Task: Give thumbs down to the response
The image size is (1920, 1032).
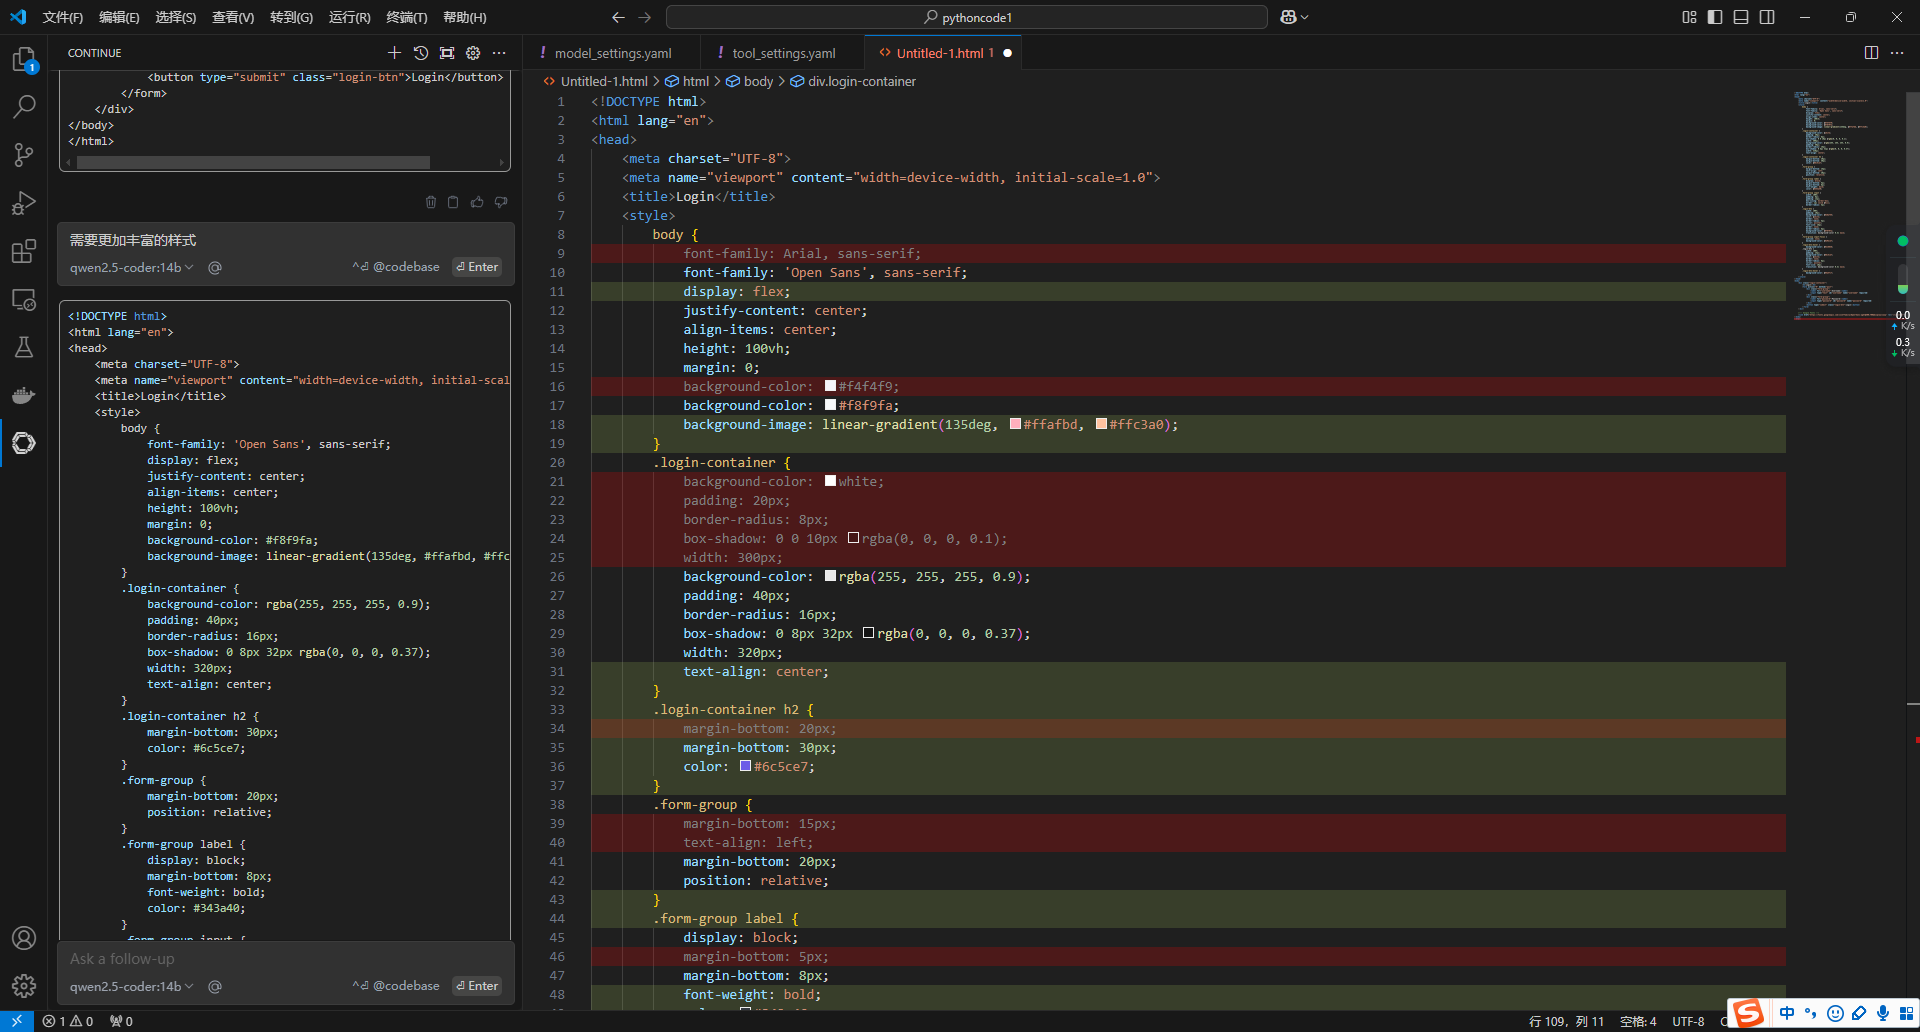Action: click(x=501, y=202)
